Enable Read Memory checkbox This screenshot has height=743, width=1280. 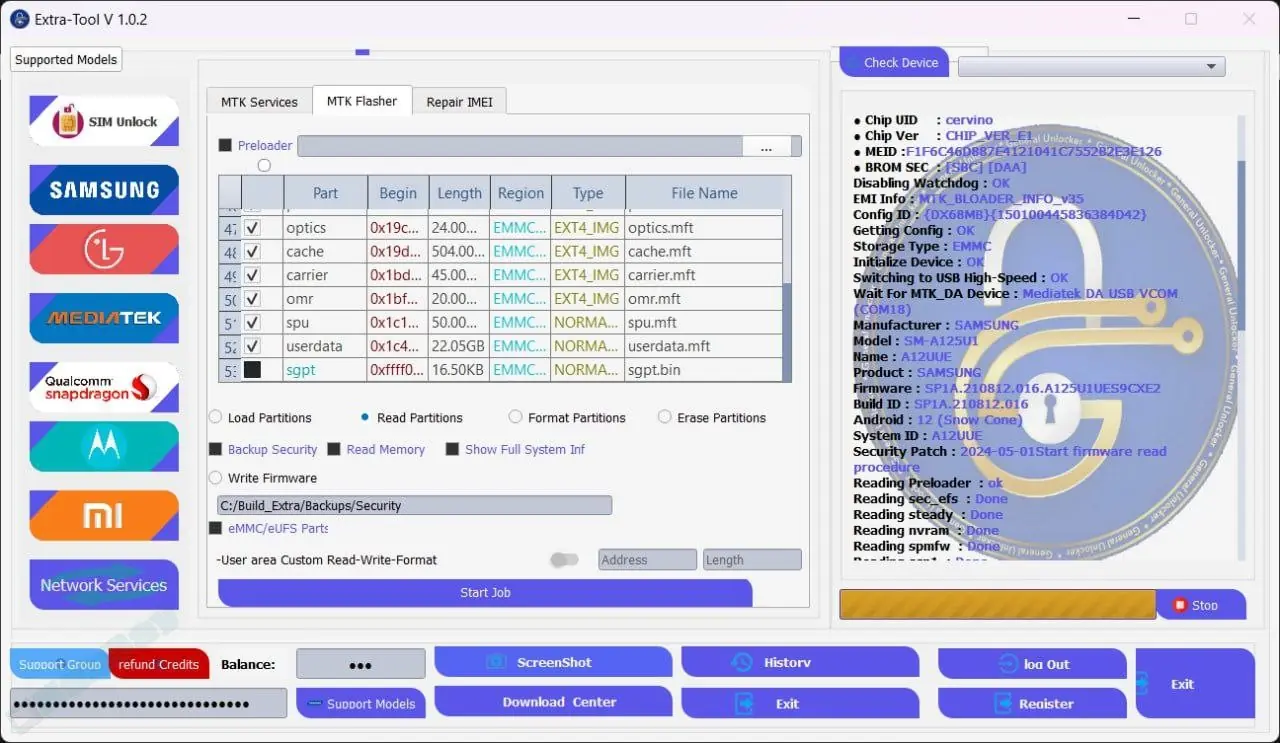point(334,450)
